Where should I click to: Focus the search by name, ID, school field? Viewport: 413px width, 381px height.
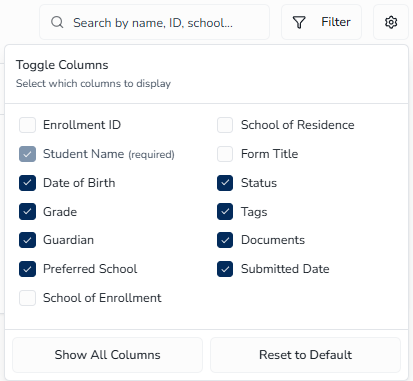(x=154, y=22)
